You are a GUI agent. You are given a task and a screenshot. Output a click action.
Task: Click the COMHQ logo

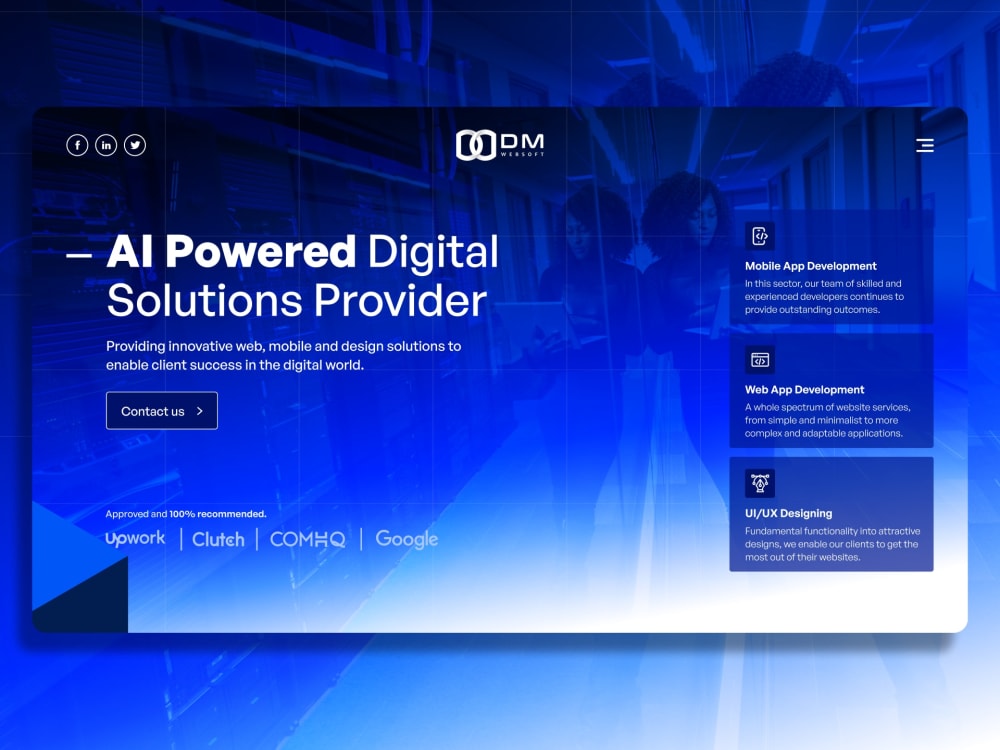click(x=307, y=540)
